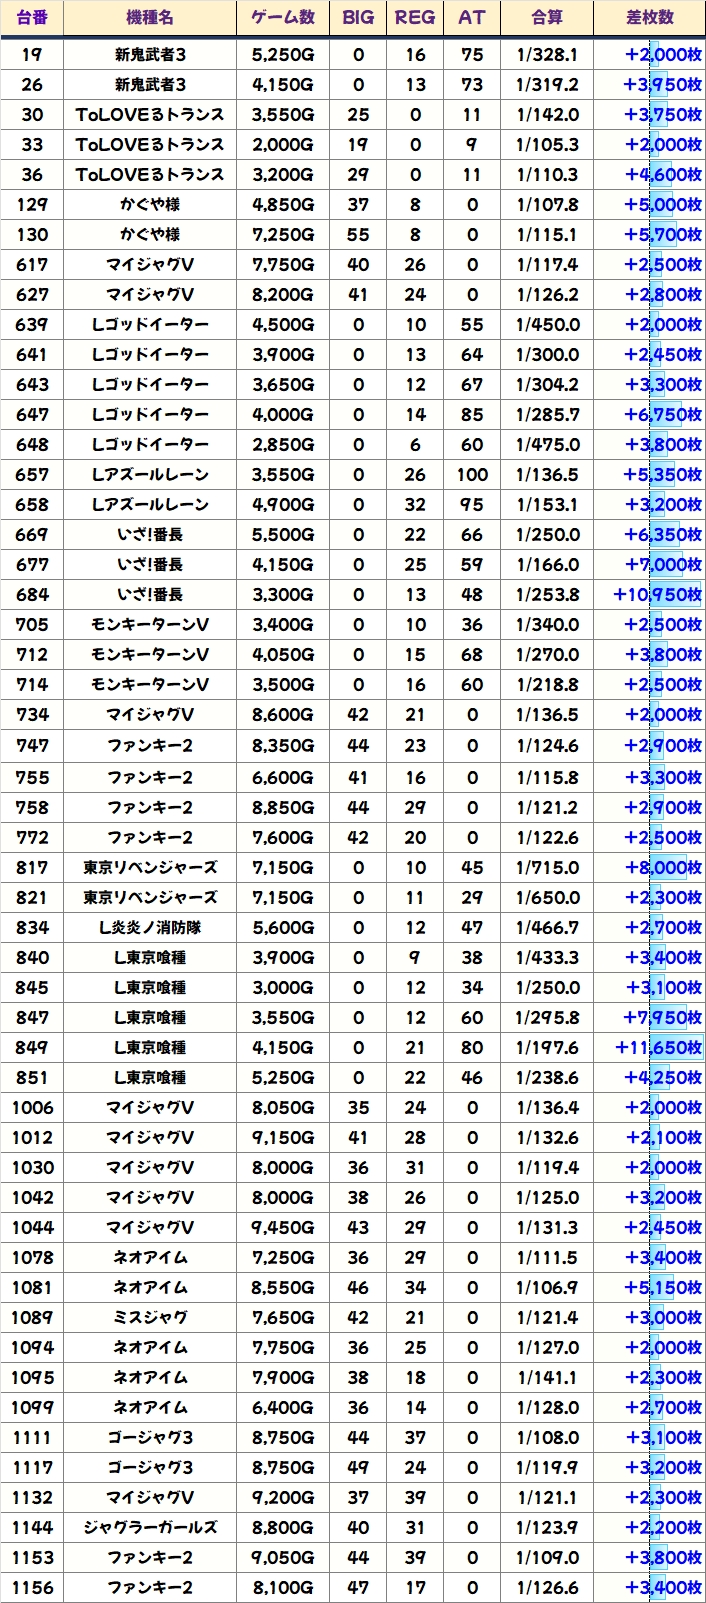Click the 台番 column header
The width and height of the screenshot is (706, 1603).
click(32, 18)
